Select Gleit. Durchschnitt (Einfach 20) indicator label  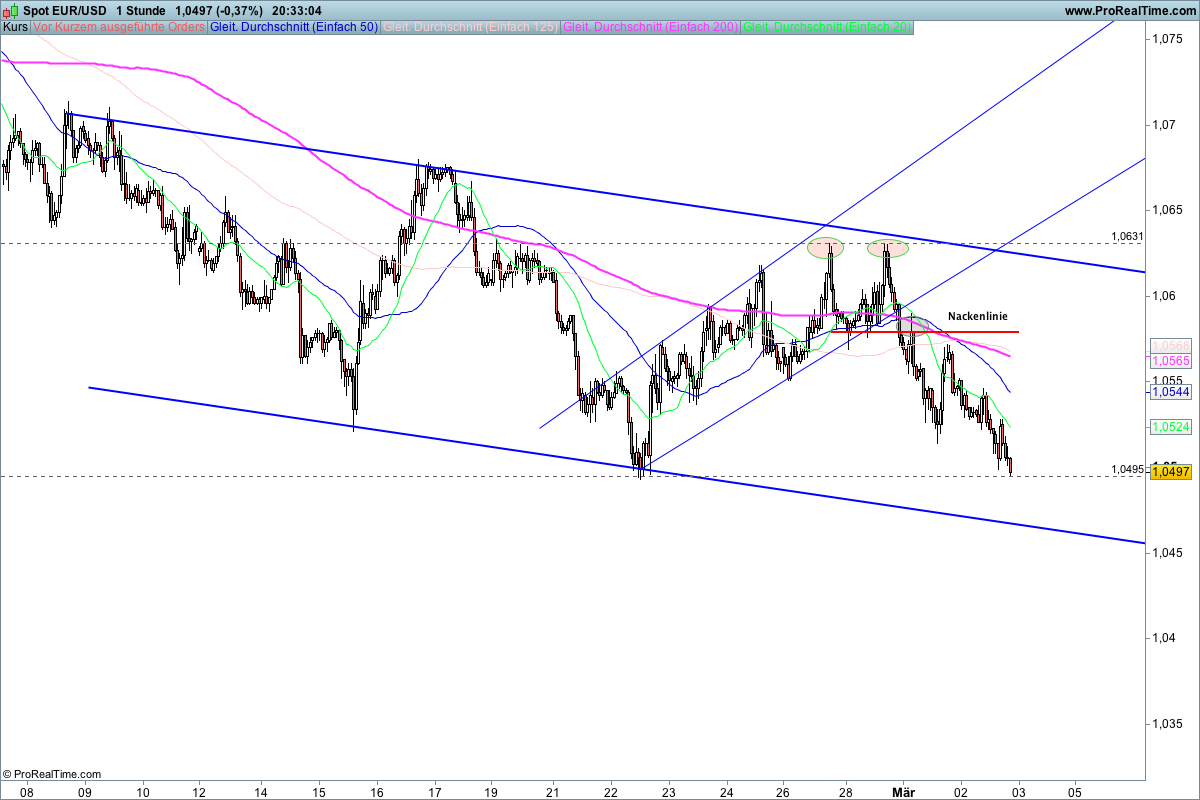tap(827, 27)
